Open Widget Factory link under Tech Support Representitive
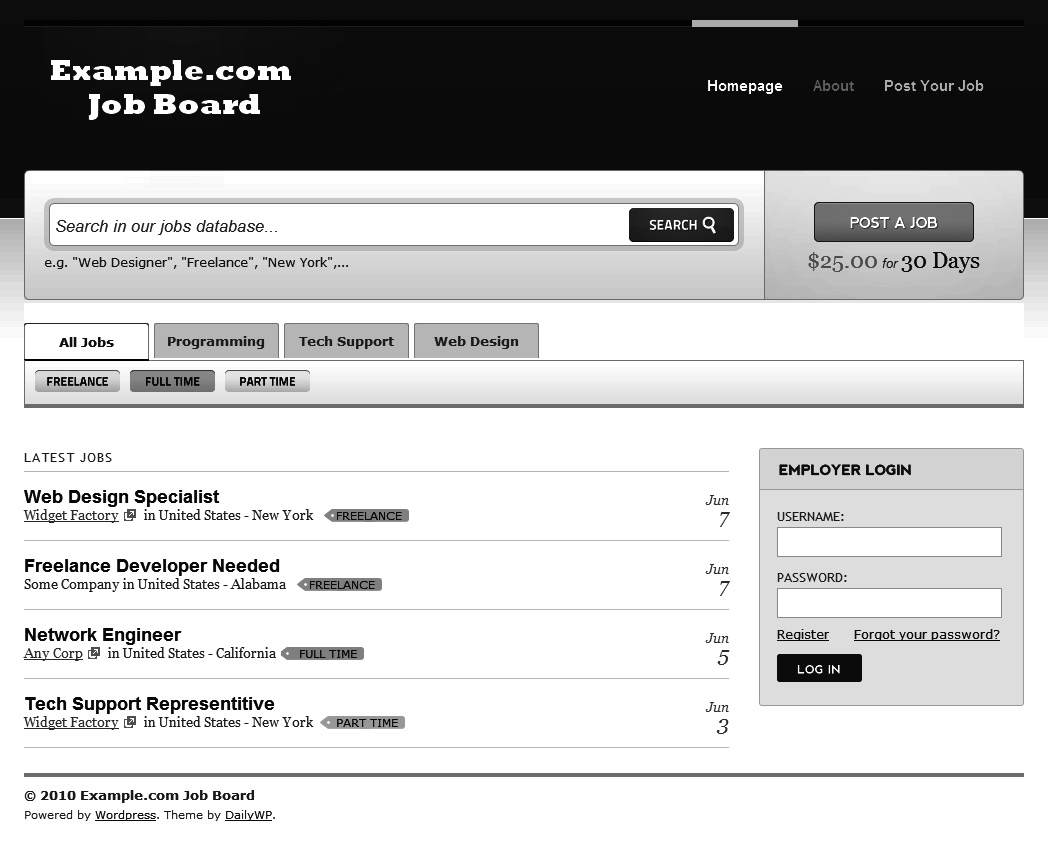1048x846 pixels. pos(71,722)
